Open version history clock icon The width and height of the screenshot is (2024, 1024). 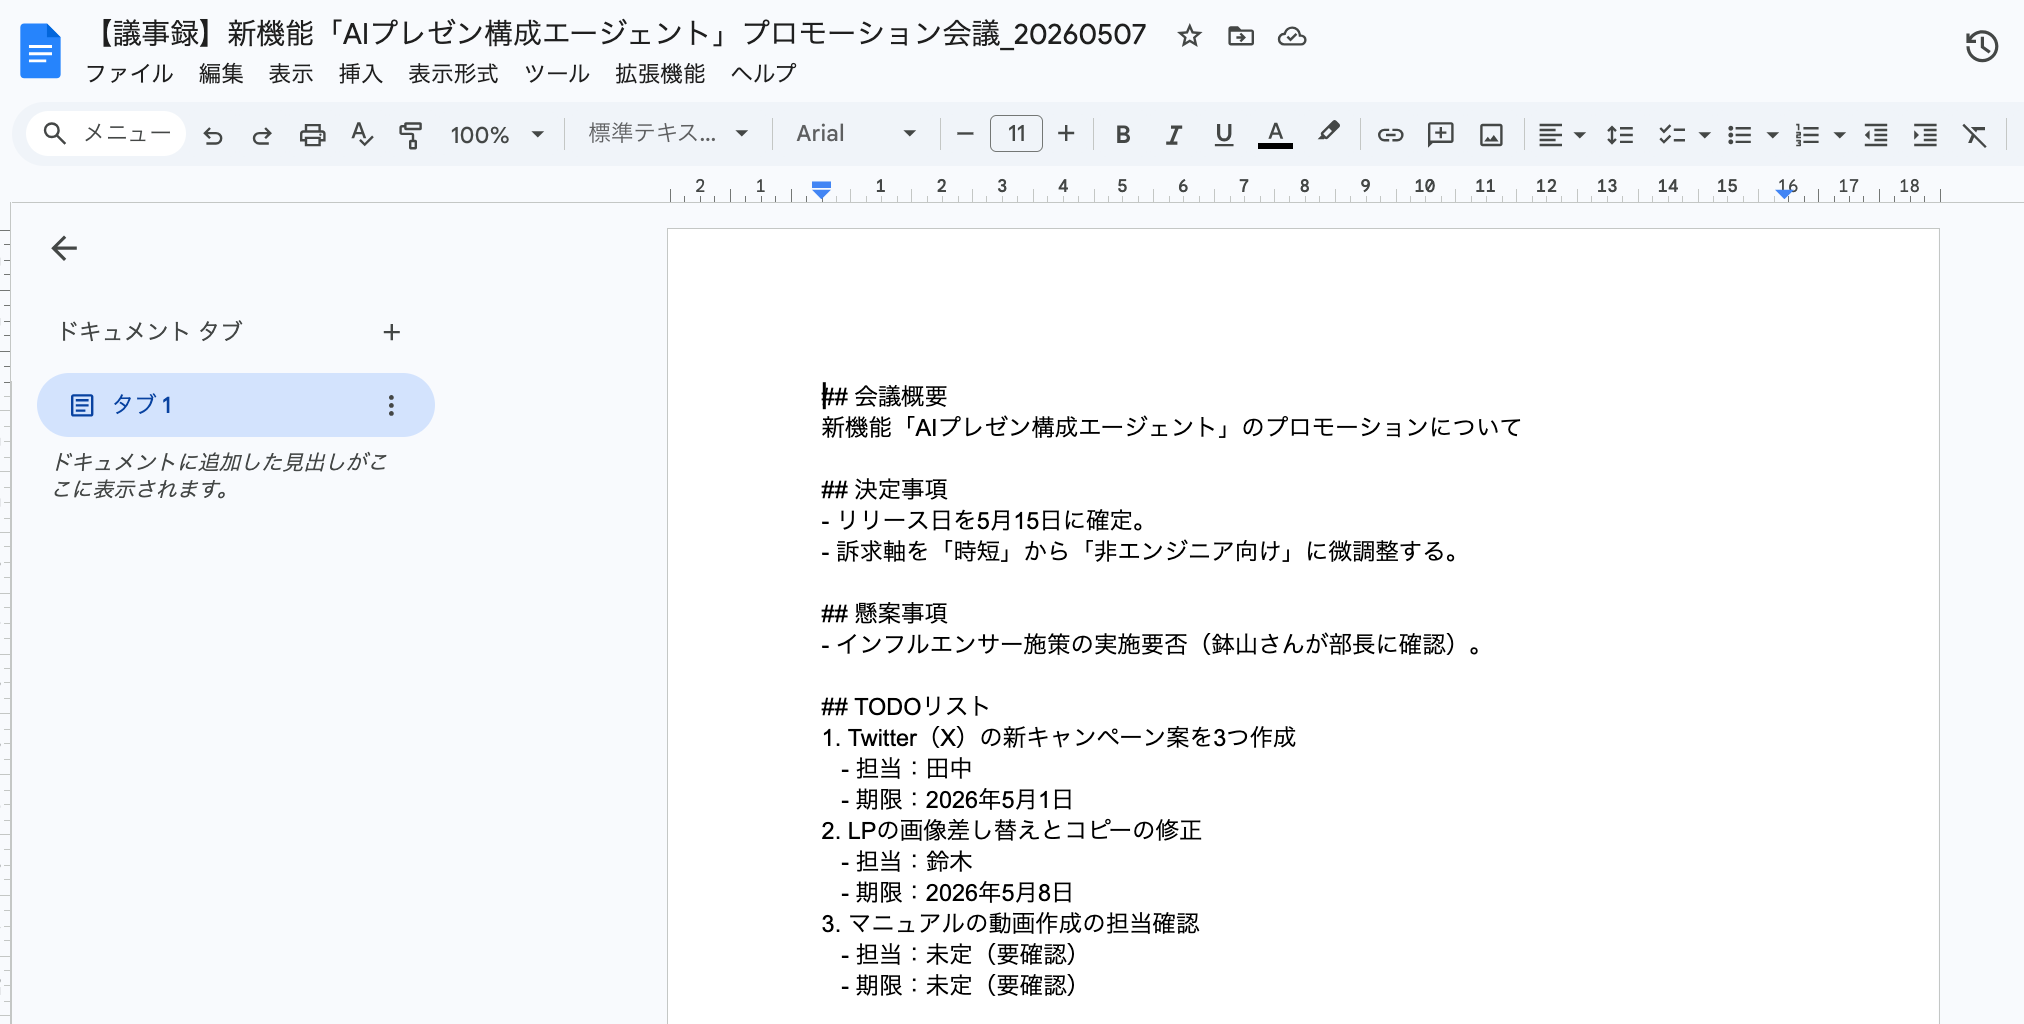pos(1981,46)
